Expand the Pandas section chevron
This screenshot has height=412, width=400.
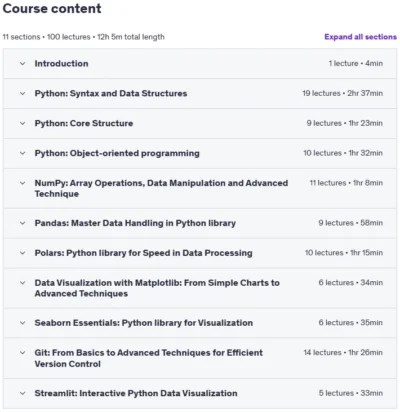pos(22,223)
